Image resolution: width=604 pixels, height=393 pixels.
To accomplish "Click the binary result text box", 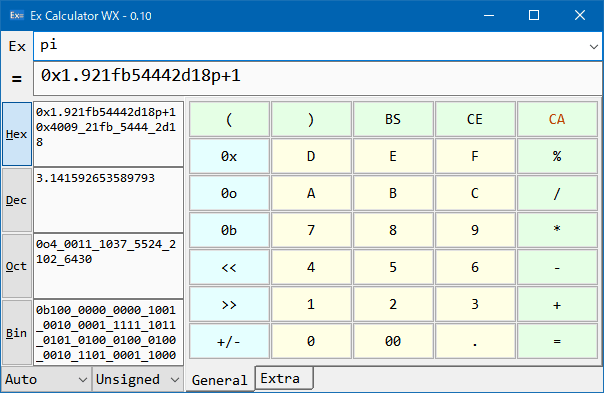I will [x=108, y=333].
